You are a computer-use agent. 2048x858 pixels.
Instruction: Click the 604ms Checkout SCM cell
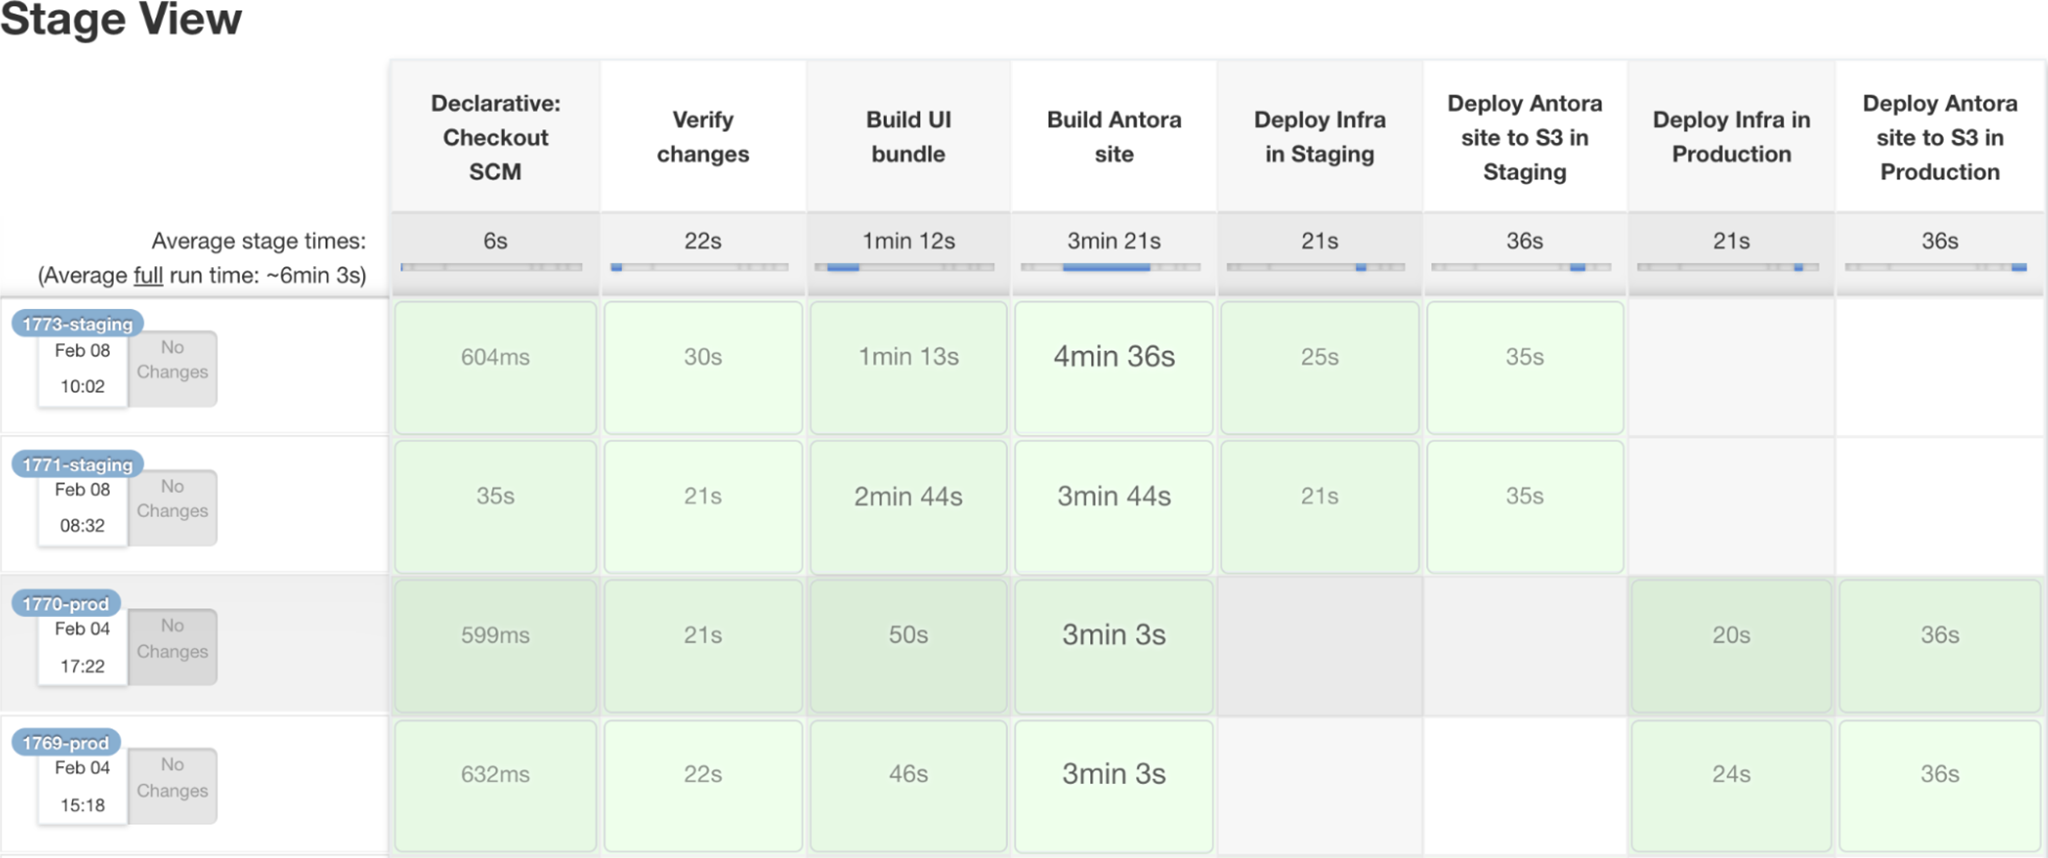pos(494,367)
